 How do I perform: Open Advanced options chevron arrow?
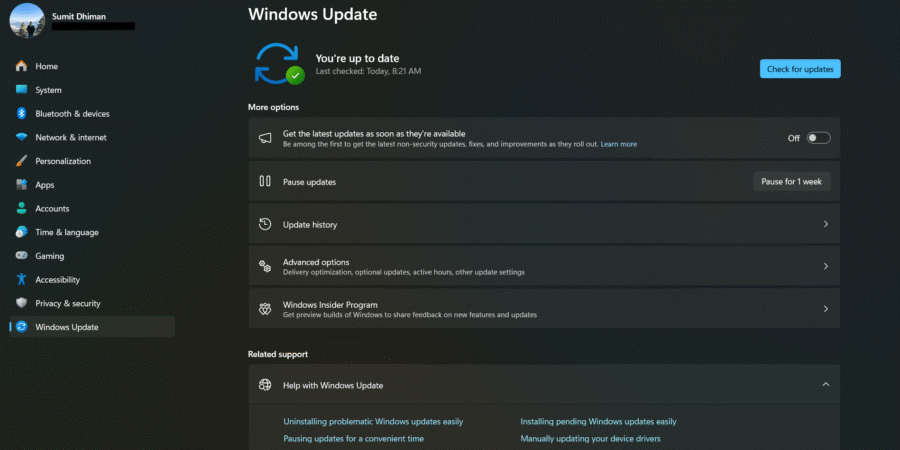click(x=826, y=266)
